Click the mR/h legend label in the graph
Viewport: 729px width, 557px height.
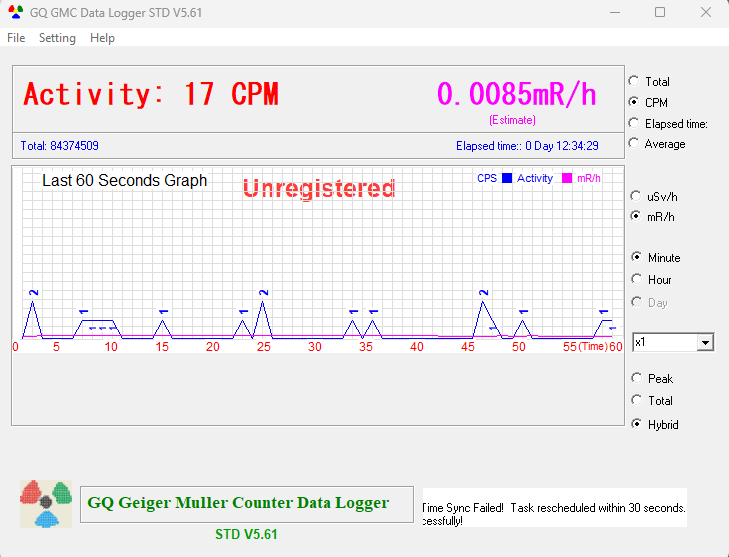coord(589,178)
